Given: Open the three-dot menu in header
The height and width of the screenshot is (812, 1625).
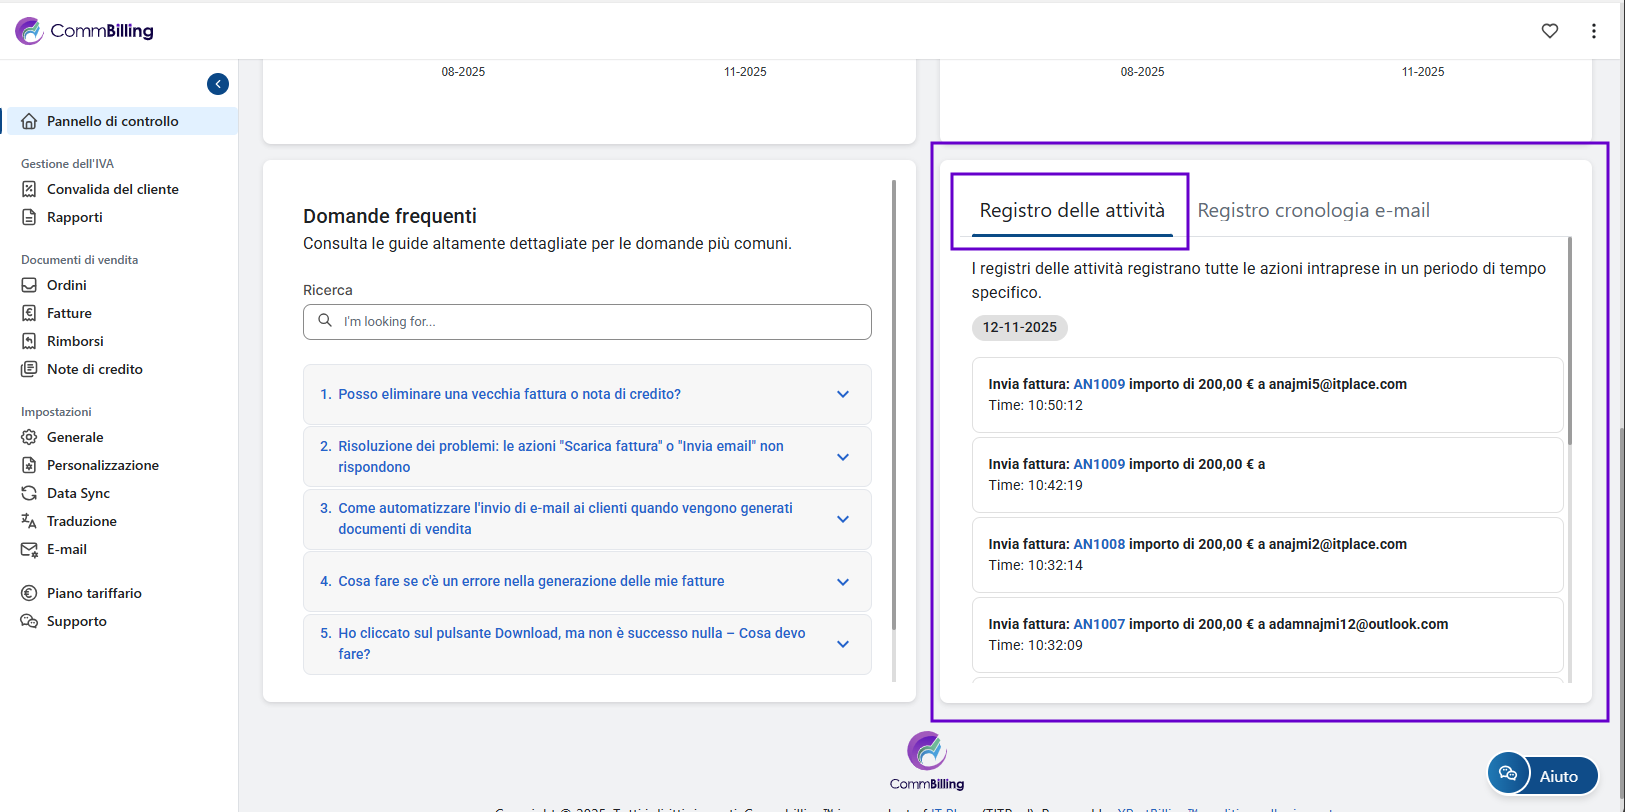Looking at the screenshot, I should click(1593, 31).
